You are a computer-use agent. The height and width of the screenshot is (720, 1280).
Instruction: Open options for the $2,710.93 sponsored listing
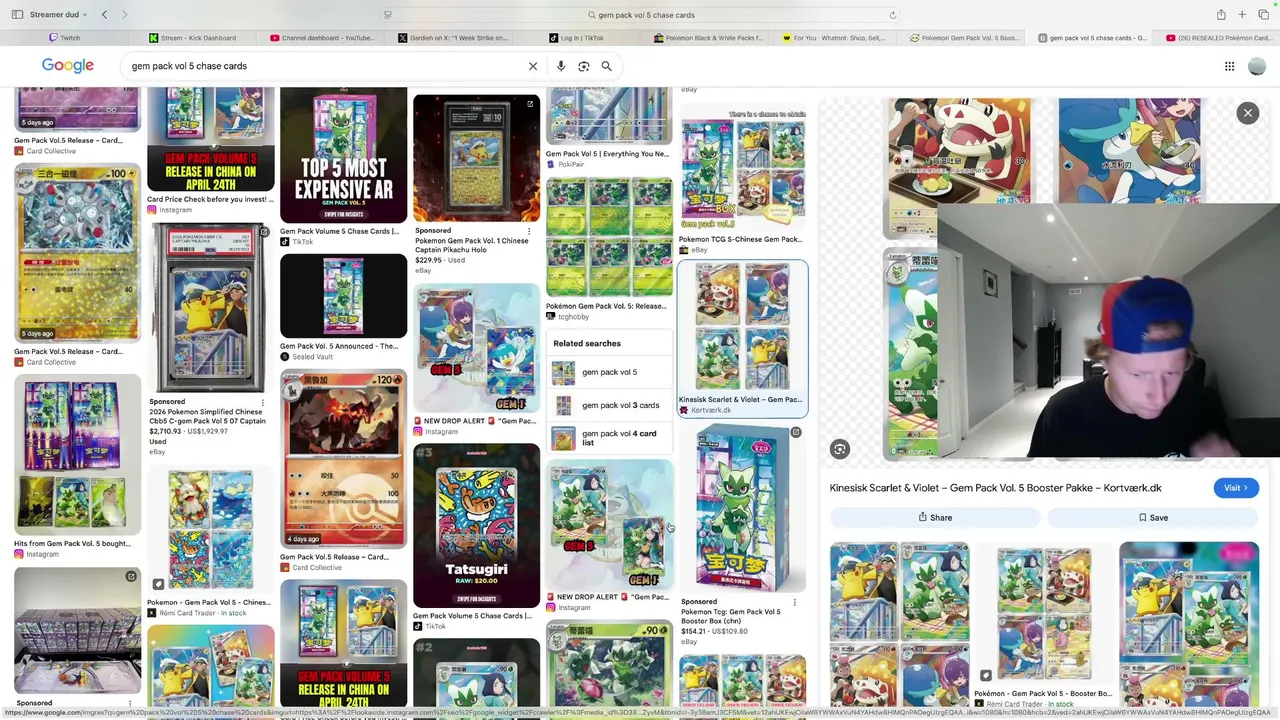[263, 402]
